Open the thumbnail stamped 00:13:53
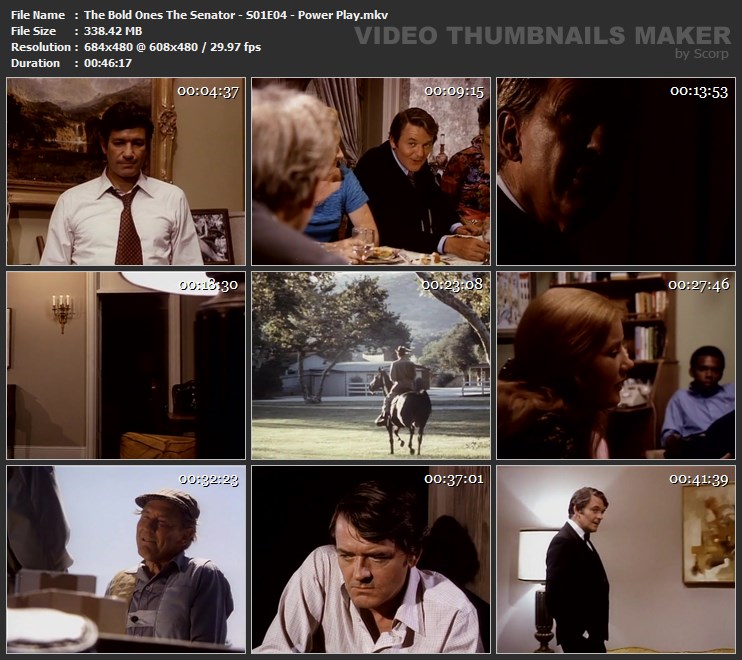This screenshot has height=660, width=742. pos(616,171)
